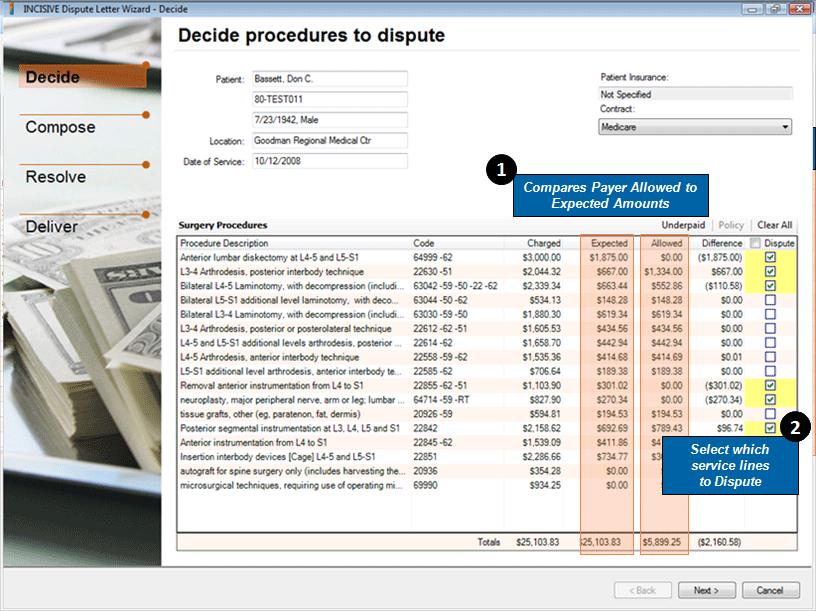Close the Dispute Letter Wizard window
This screenshot has width=816, height=611.
click(799, 8)
